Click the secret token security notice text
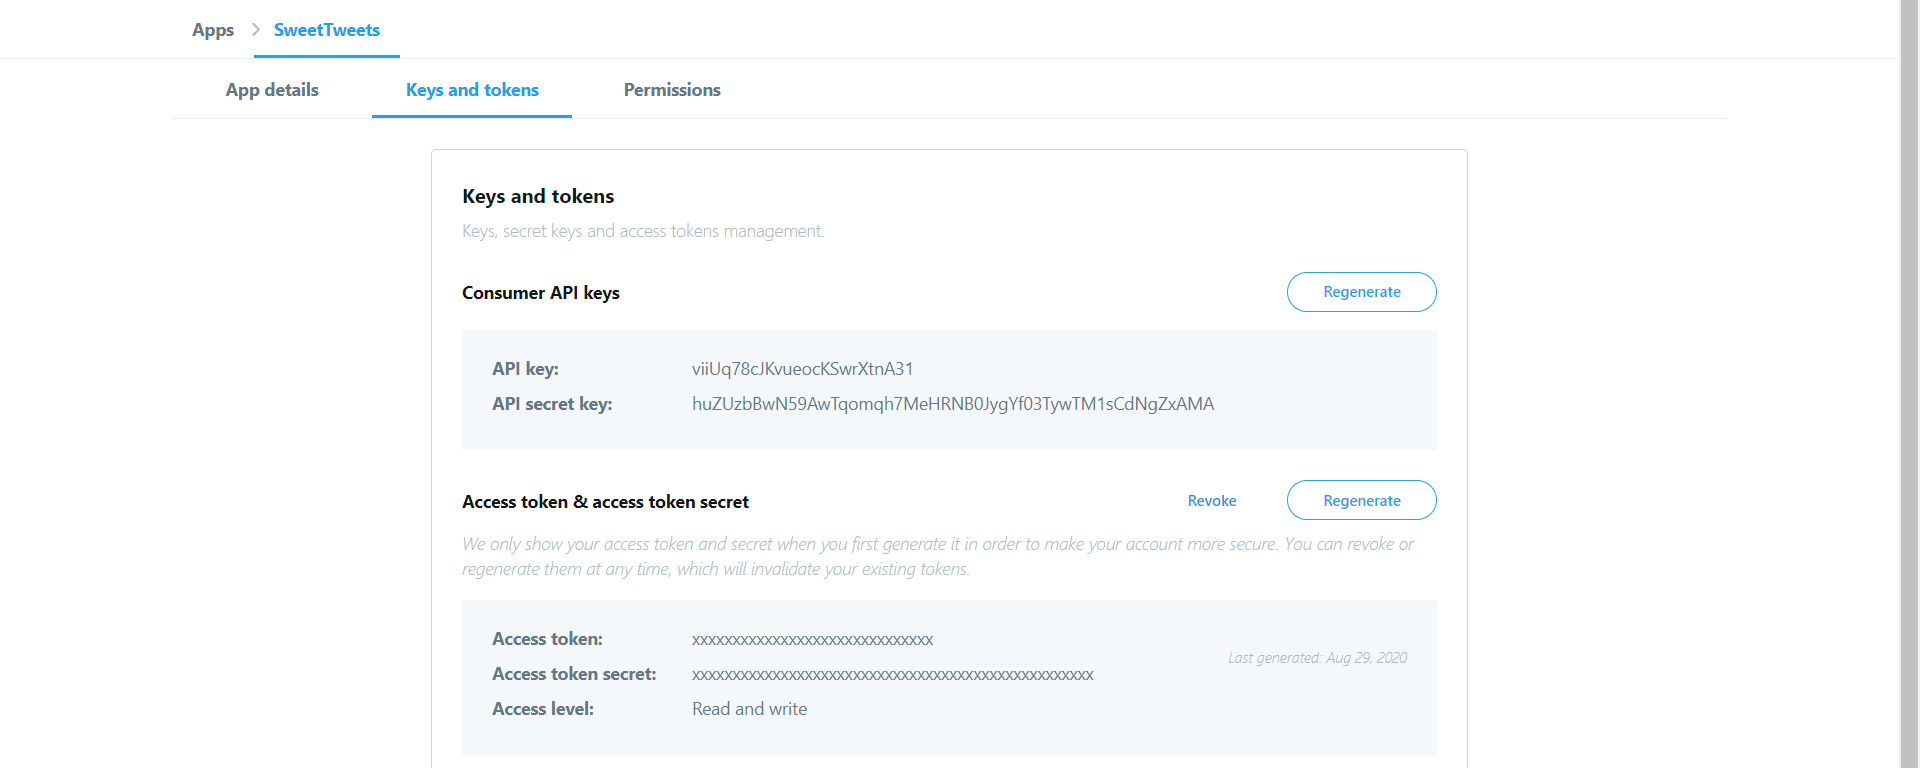 [938, 556]
